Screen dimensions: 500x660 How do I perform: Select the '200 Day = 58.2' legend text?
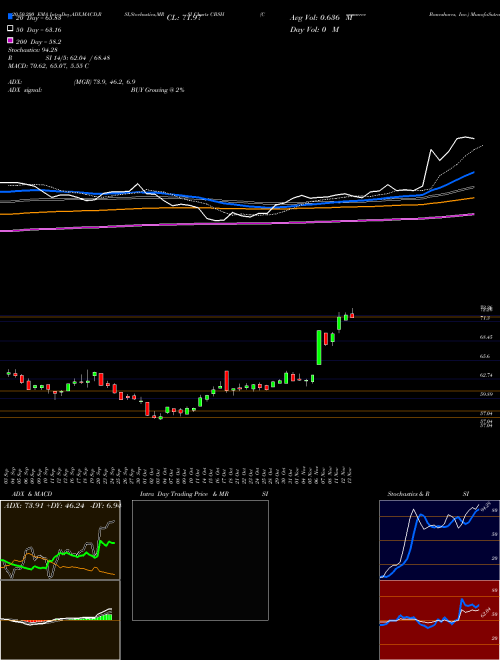[x=39, y=42]
